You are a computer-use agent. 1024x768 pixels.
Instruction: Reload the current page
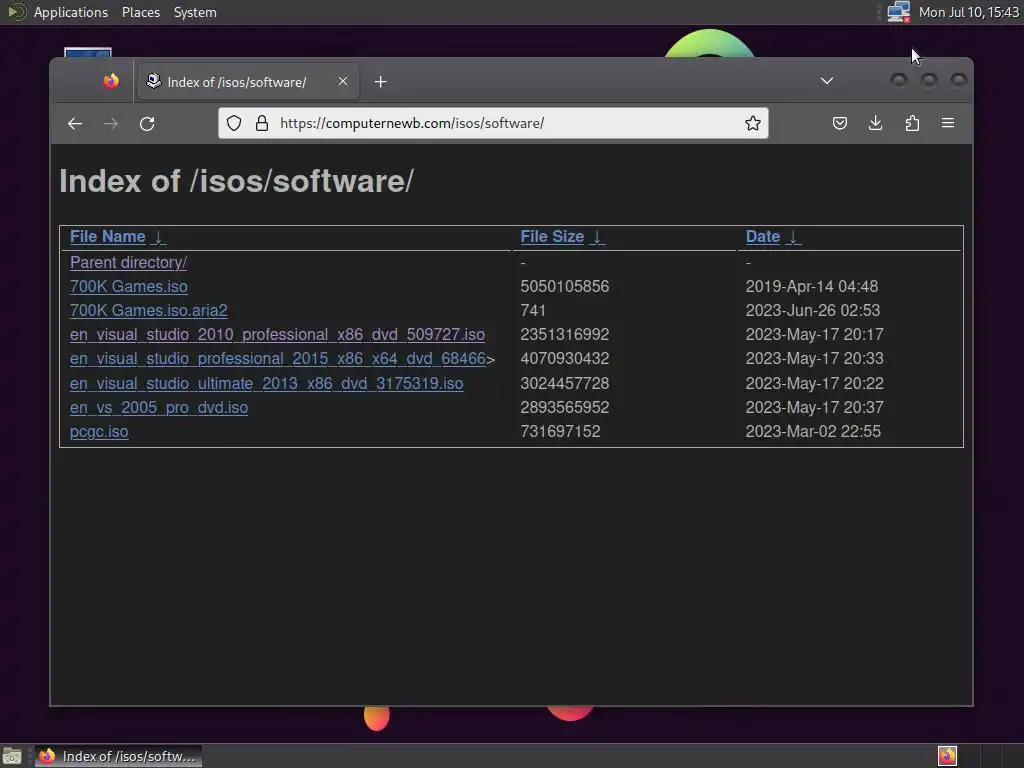[148, 123]
